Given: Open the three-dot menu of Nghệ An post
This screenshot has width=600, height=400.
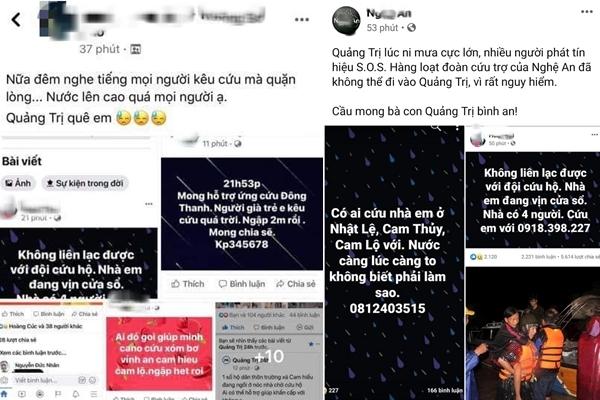Looking at the screenshot, I should point(587,12).
